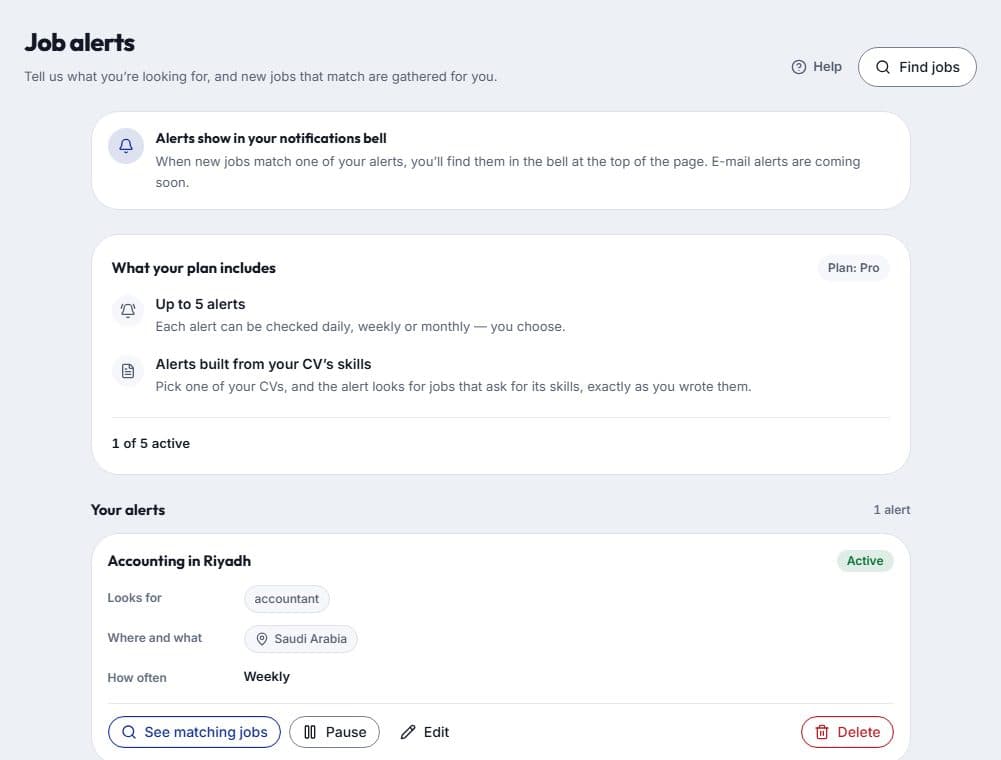Click 'Alerts show in your notifications bell' heading
This screenshot has height=760, width=1001.
[x=271, y=138]
